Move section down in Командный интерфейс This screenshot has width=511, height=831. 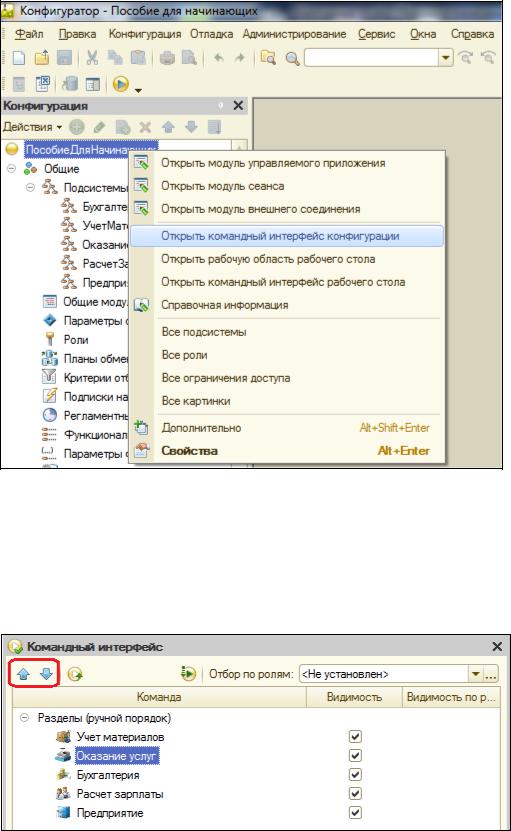(x=46, y=674)
